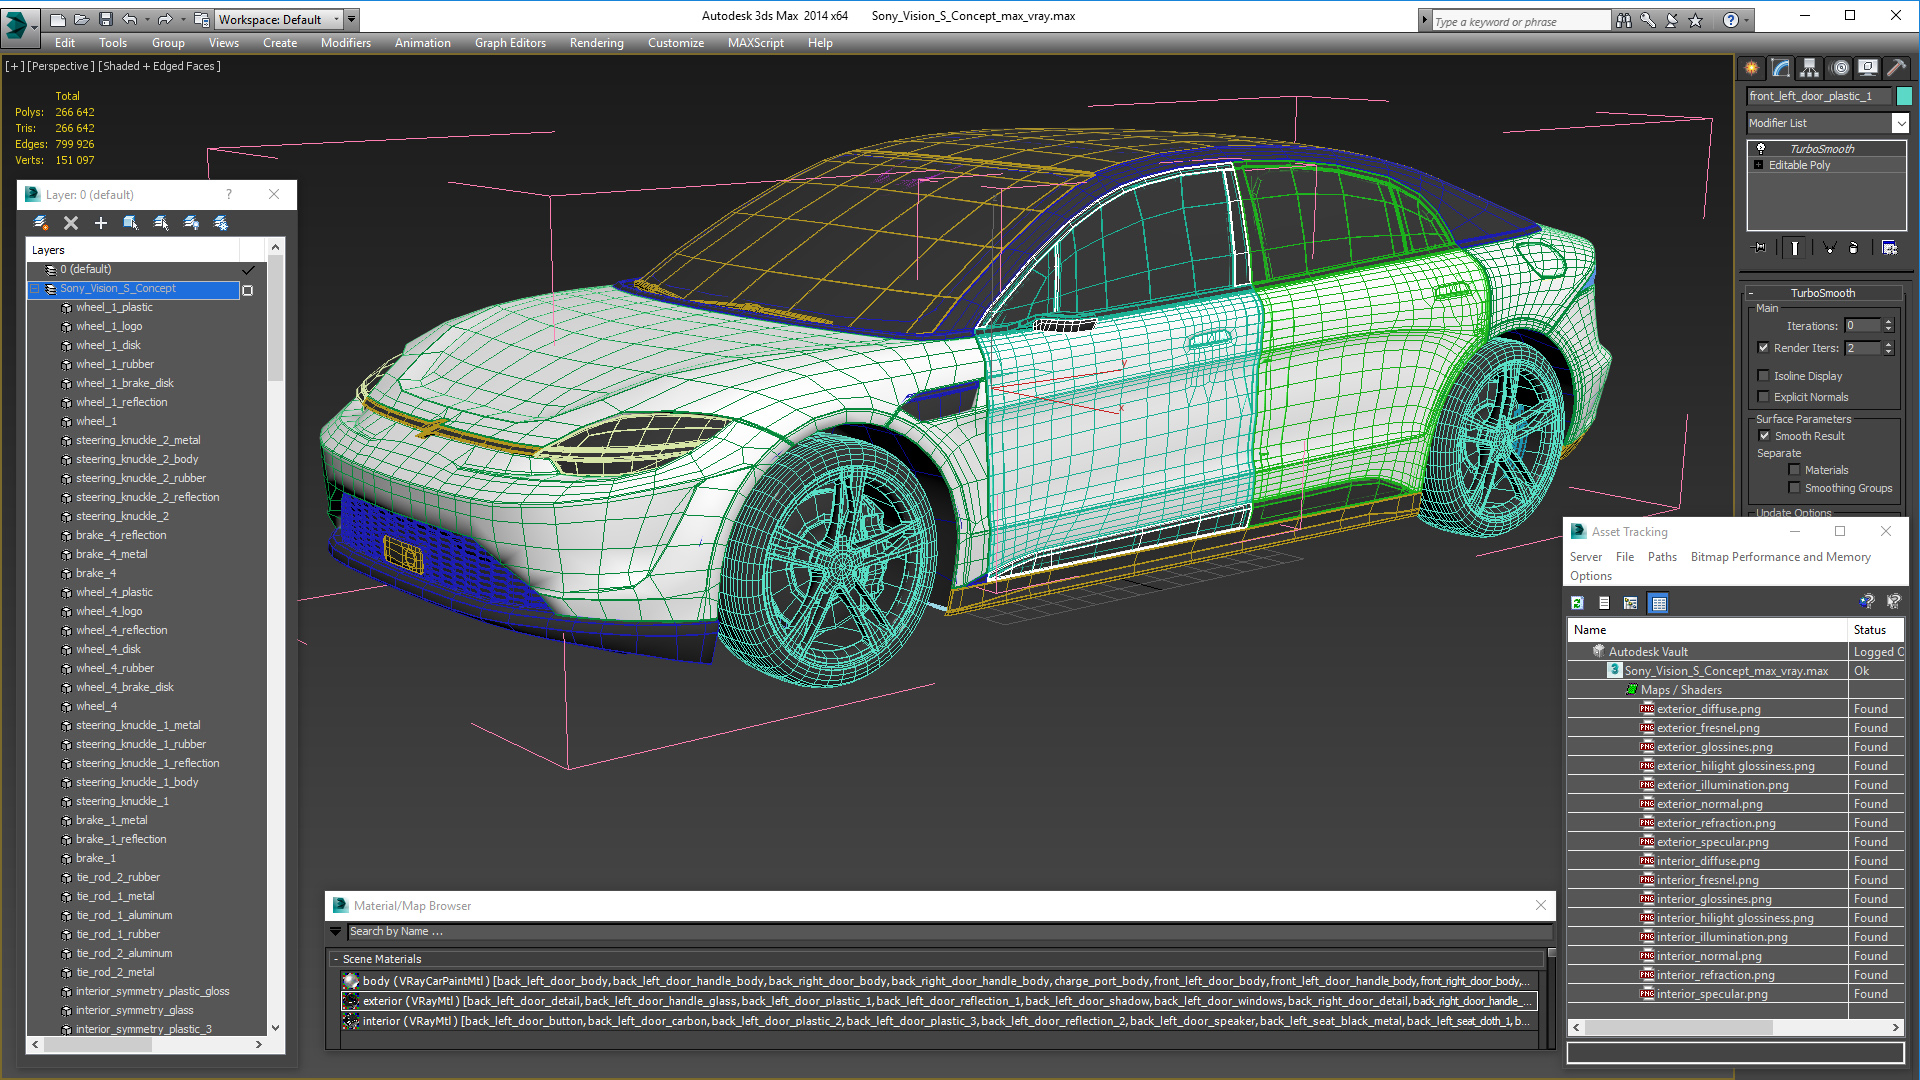Enable the Explicit Normals checkbox
Screen dimensions: 1920x1080
click(x=1764, y=397)
